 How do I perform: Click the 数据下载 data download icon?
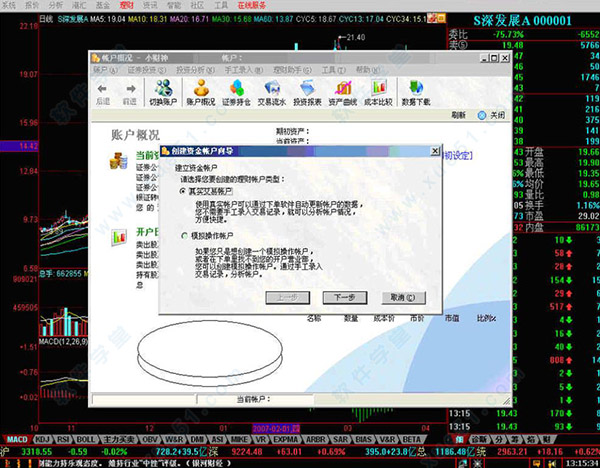[x=416, y=92]
